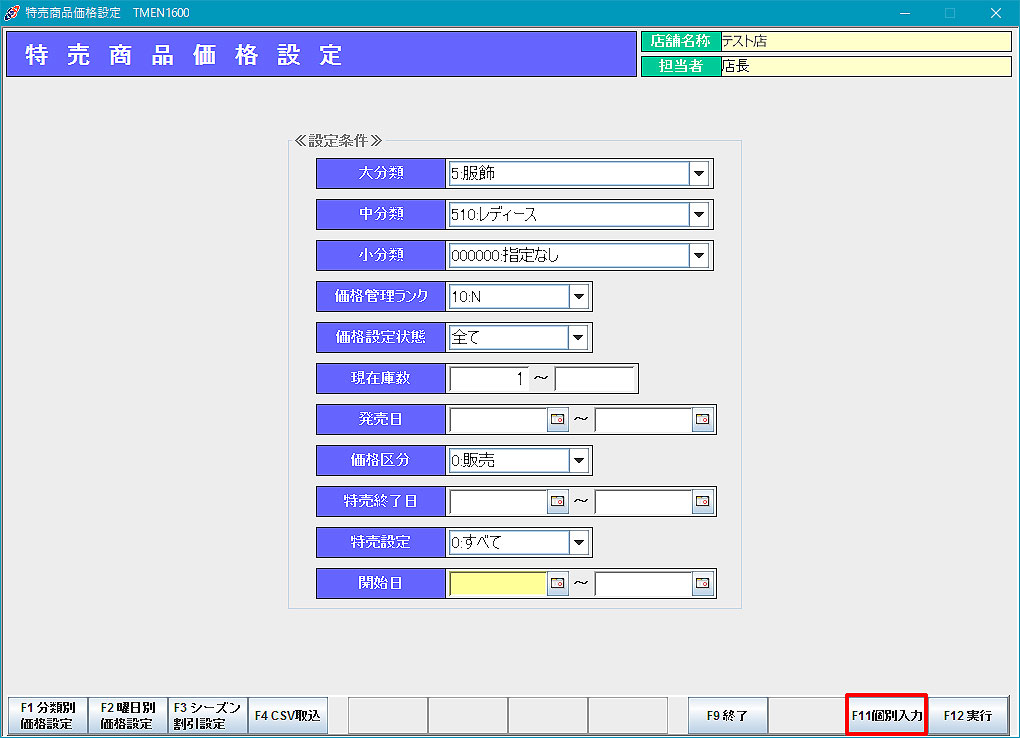This screenshot has width=1020, height=738.
Task: Click the F4 CSV取込 button
Action: click(x=287, y=715)
